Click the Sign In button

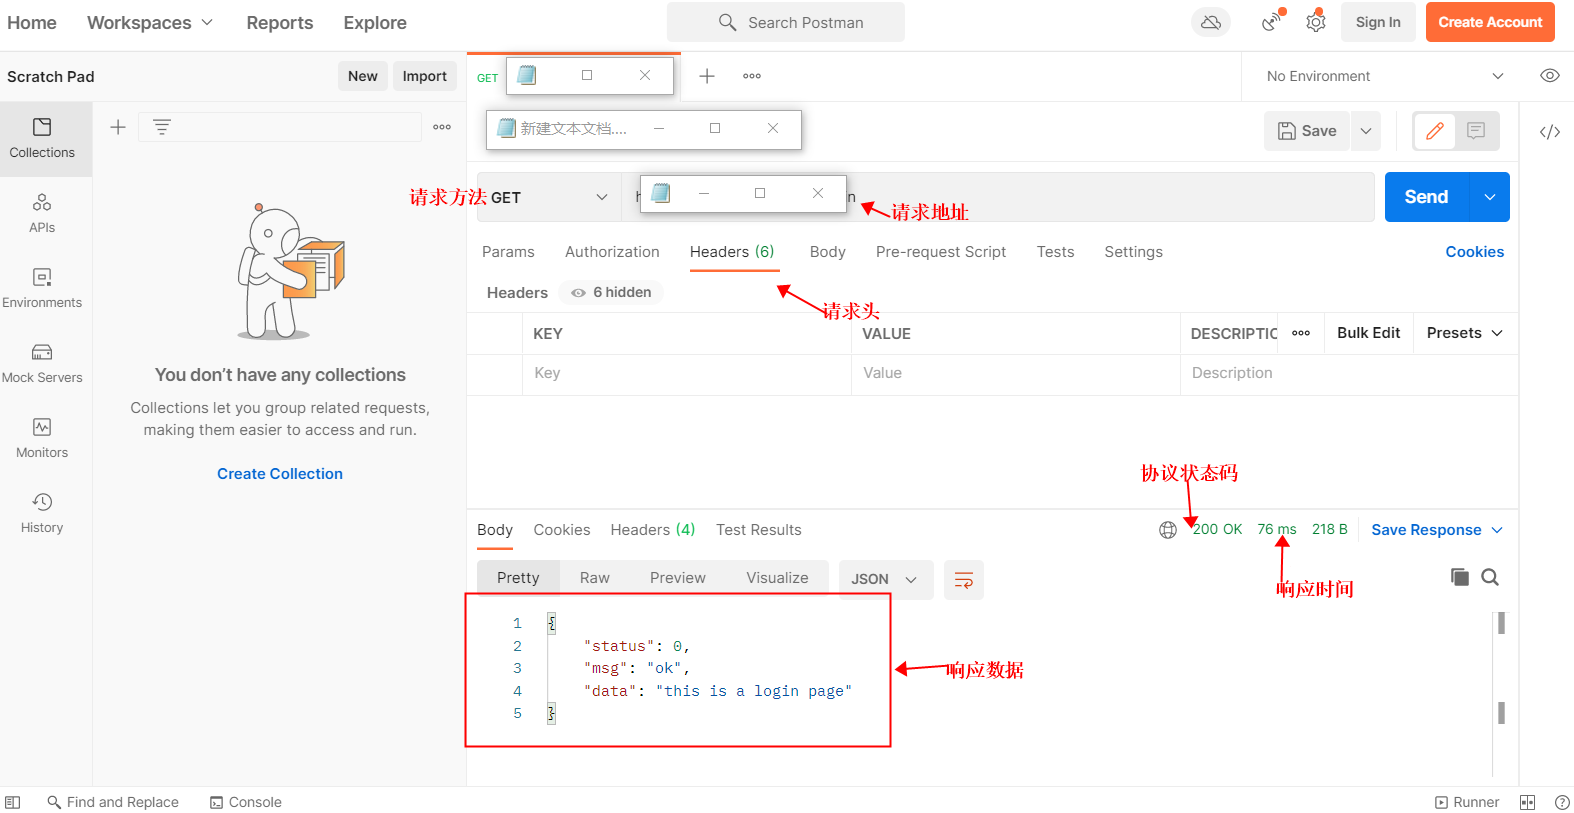[1378, 22]
